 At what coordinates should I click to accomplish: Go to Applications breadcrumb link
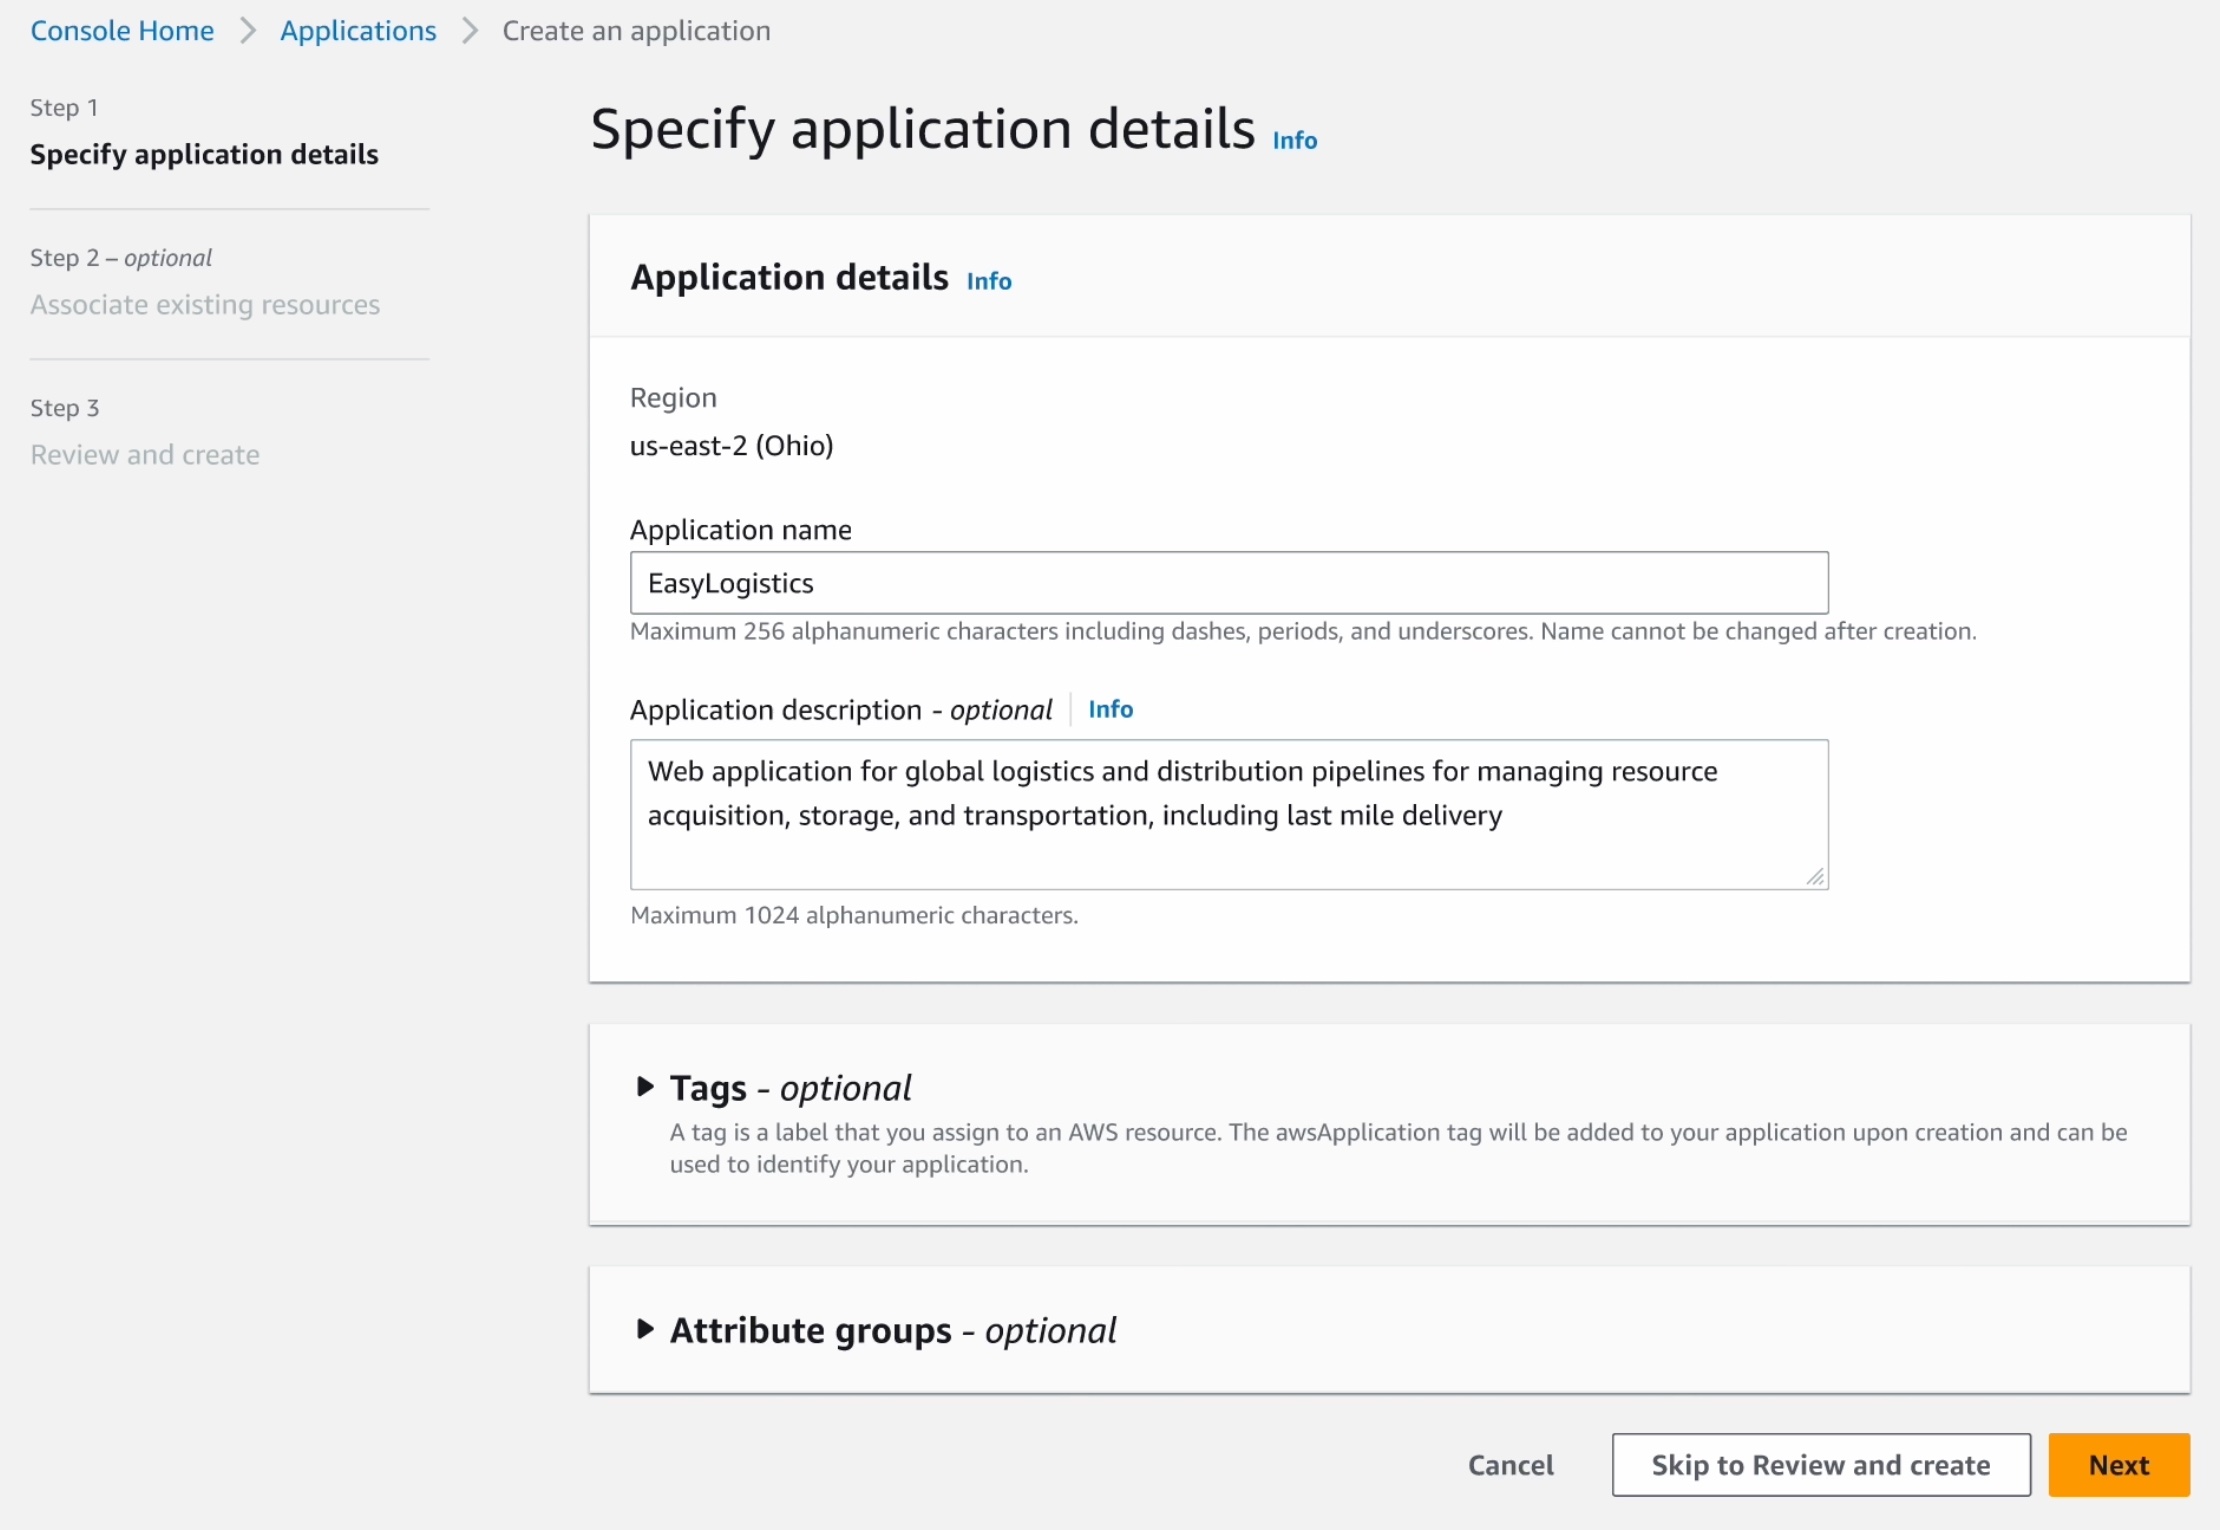click(358, 31)
